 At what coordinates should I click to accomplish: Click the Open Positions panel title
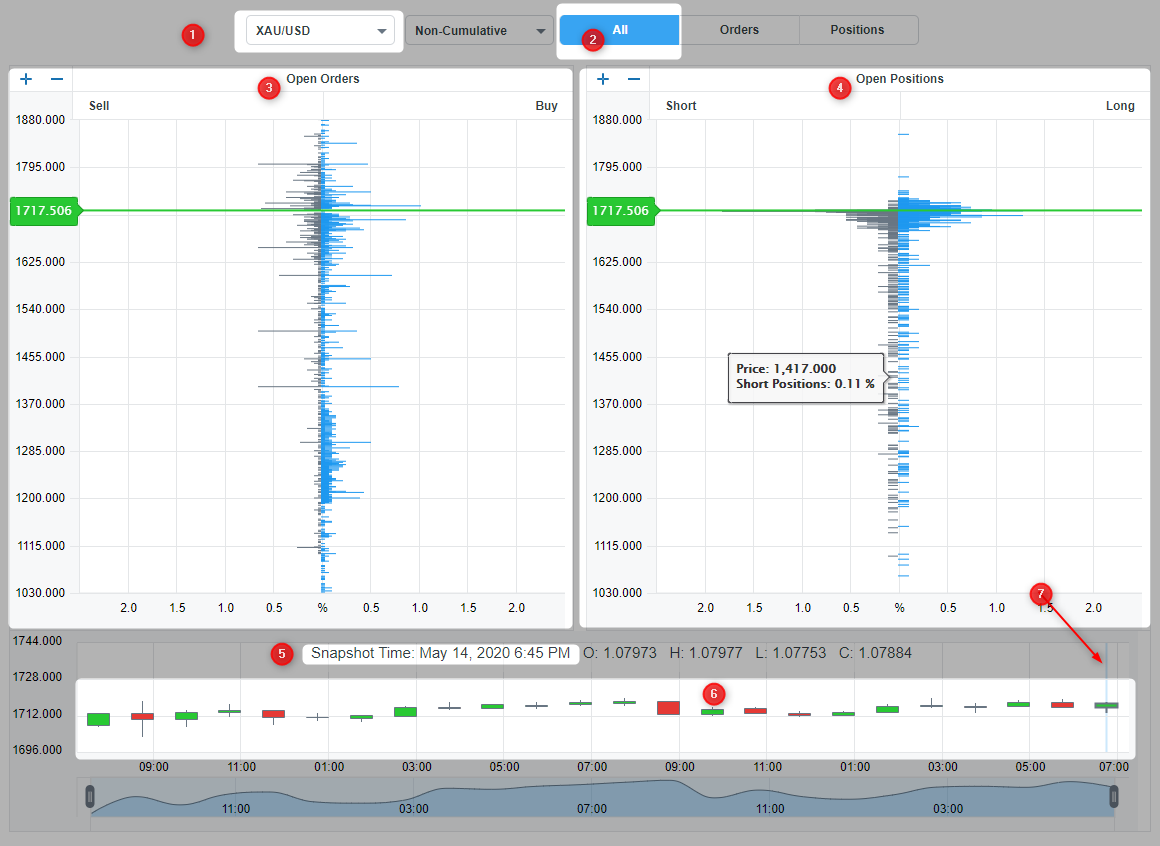click(899, 79)
